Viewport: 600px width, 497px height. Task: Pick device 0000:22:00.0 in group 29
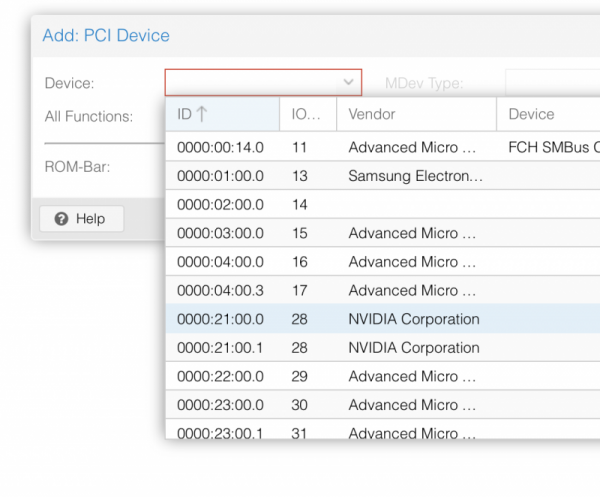coord(220,376)
